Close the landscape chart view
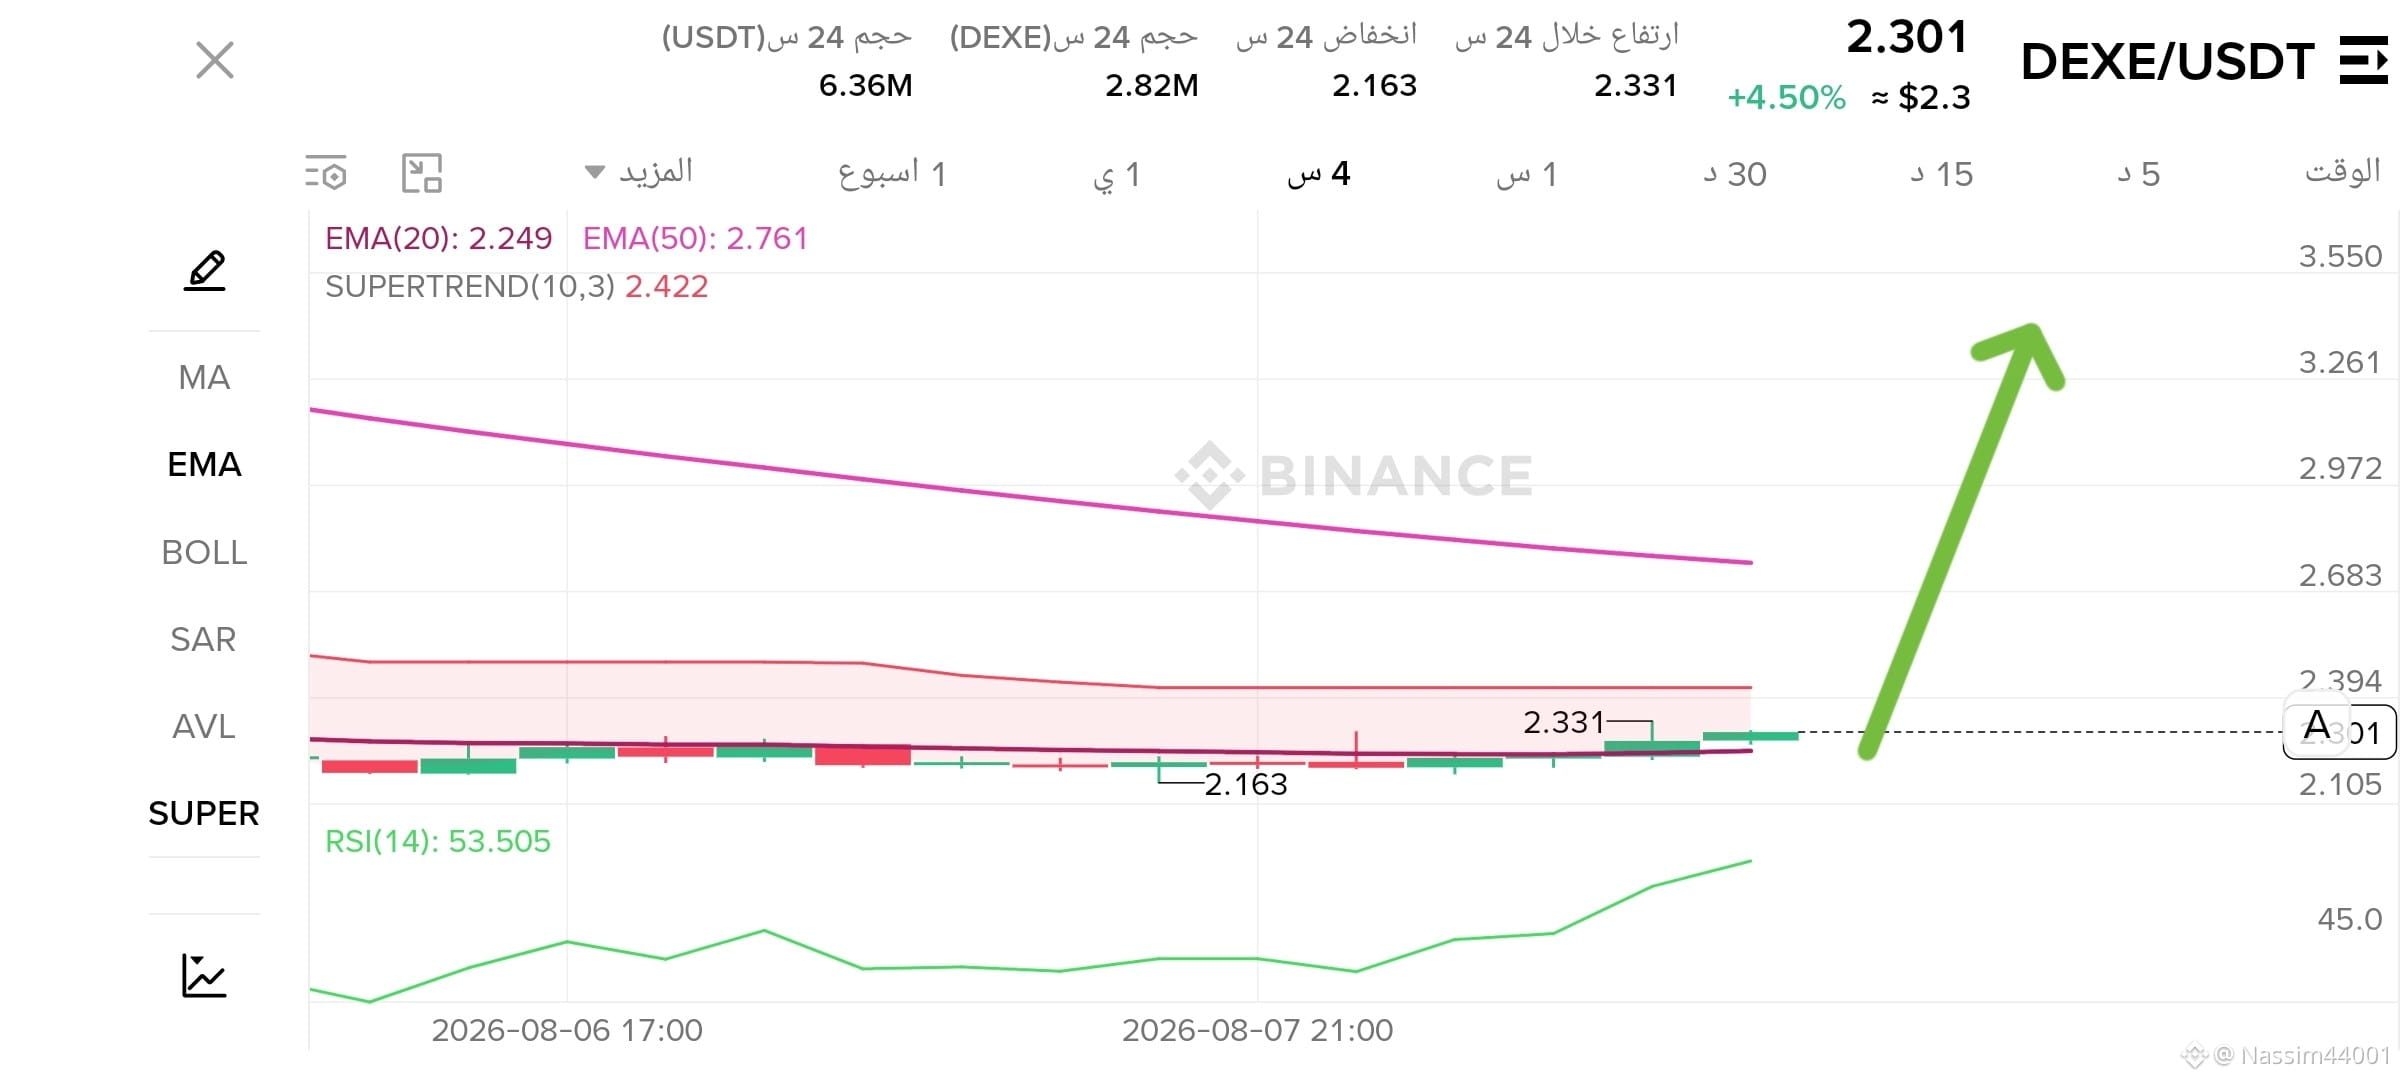Image resolution: width=2400 pixels, height=1080 pixels. pyautogui.click(x=215, y=60)
